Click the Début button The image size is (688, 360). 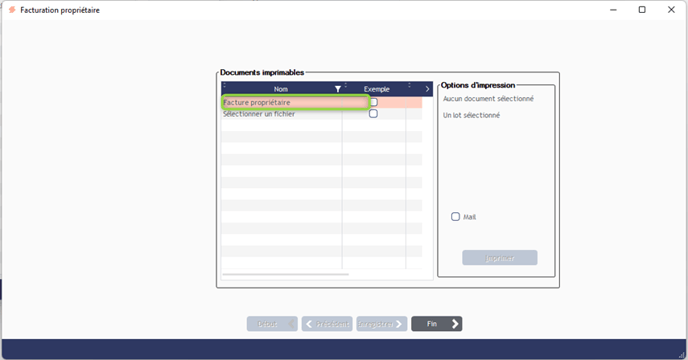272,324
